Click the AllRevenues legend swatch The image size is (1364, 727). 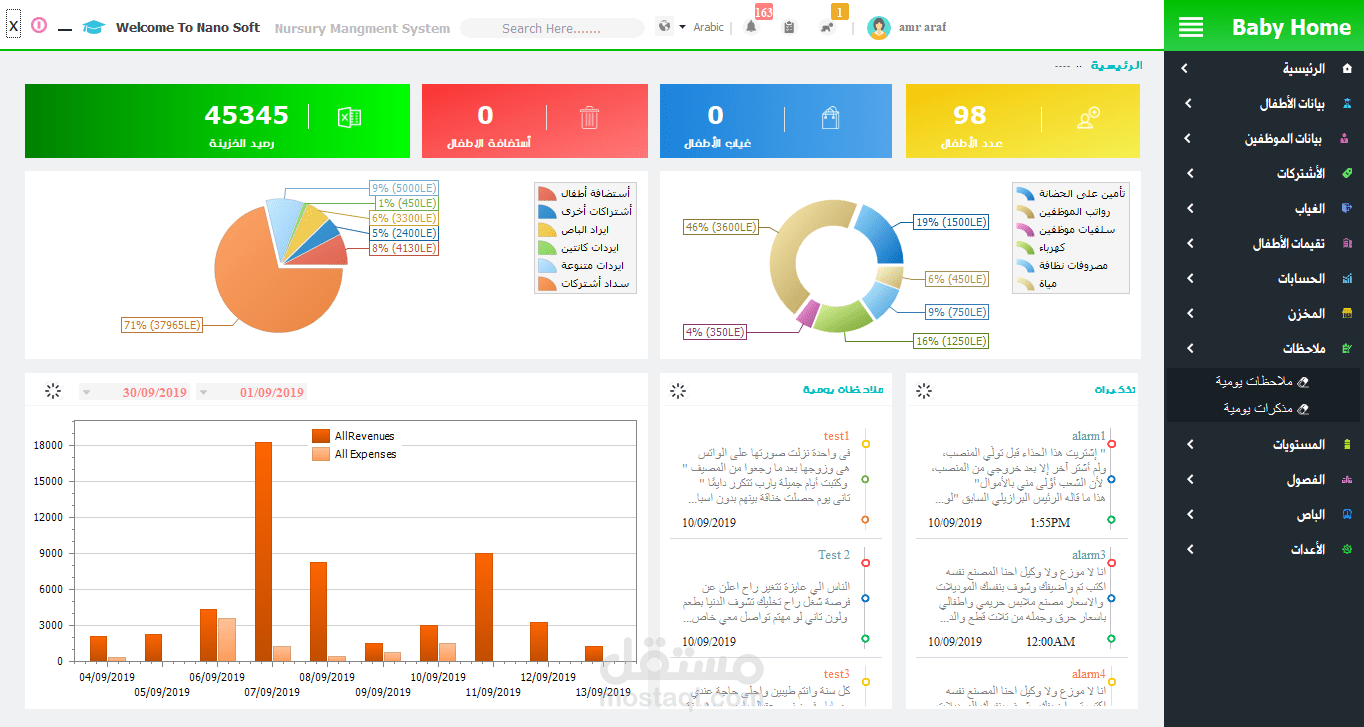[x=321, y=436]
